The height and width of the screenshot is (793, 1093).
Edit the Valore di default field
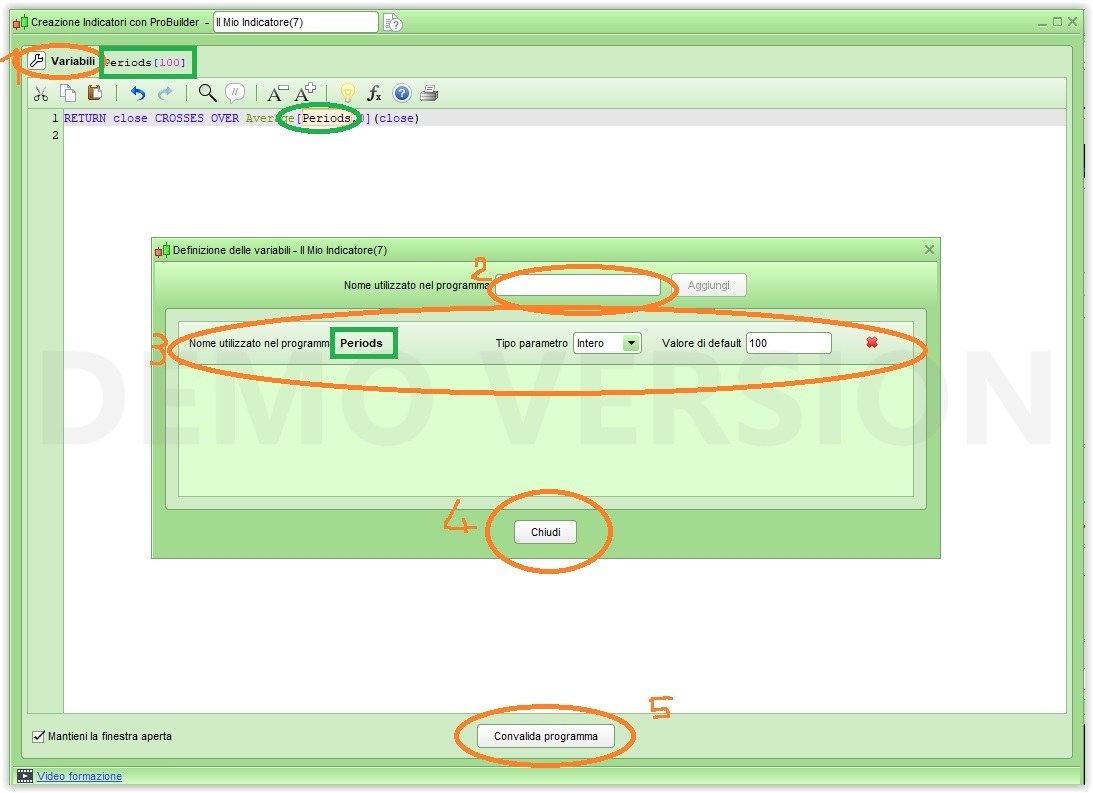(788, 343)
